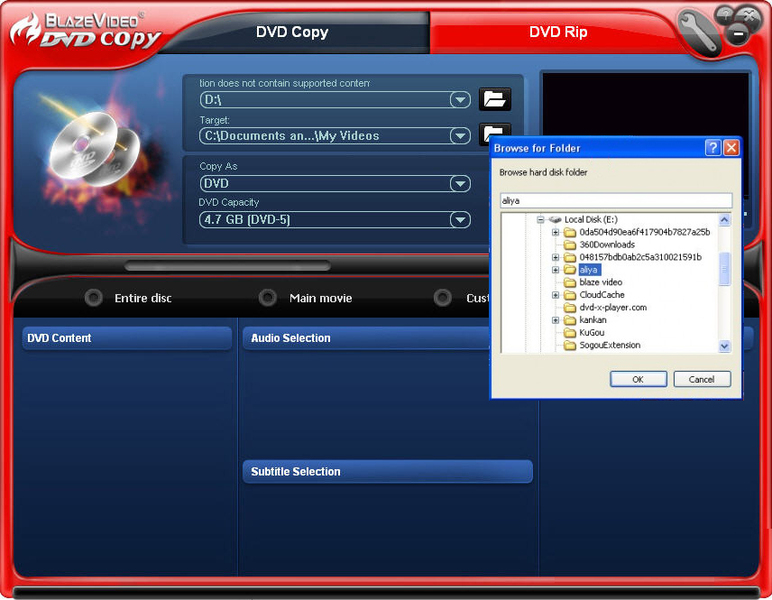Viewport: 772px width, 600px height.
Task: Switch to the DVD Rip tab
Action: pyautogui.click(x=558, y=32)
